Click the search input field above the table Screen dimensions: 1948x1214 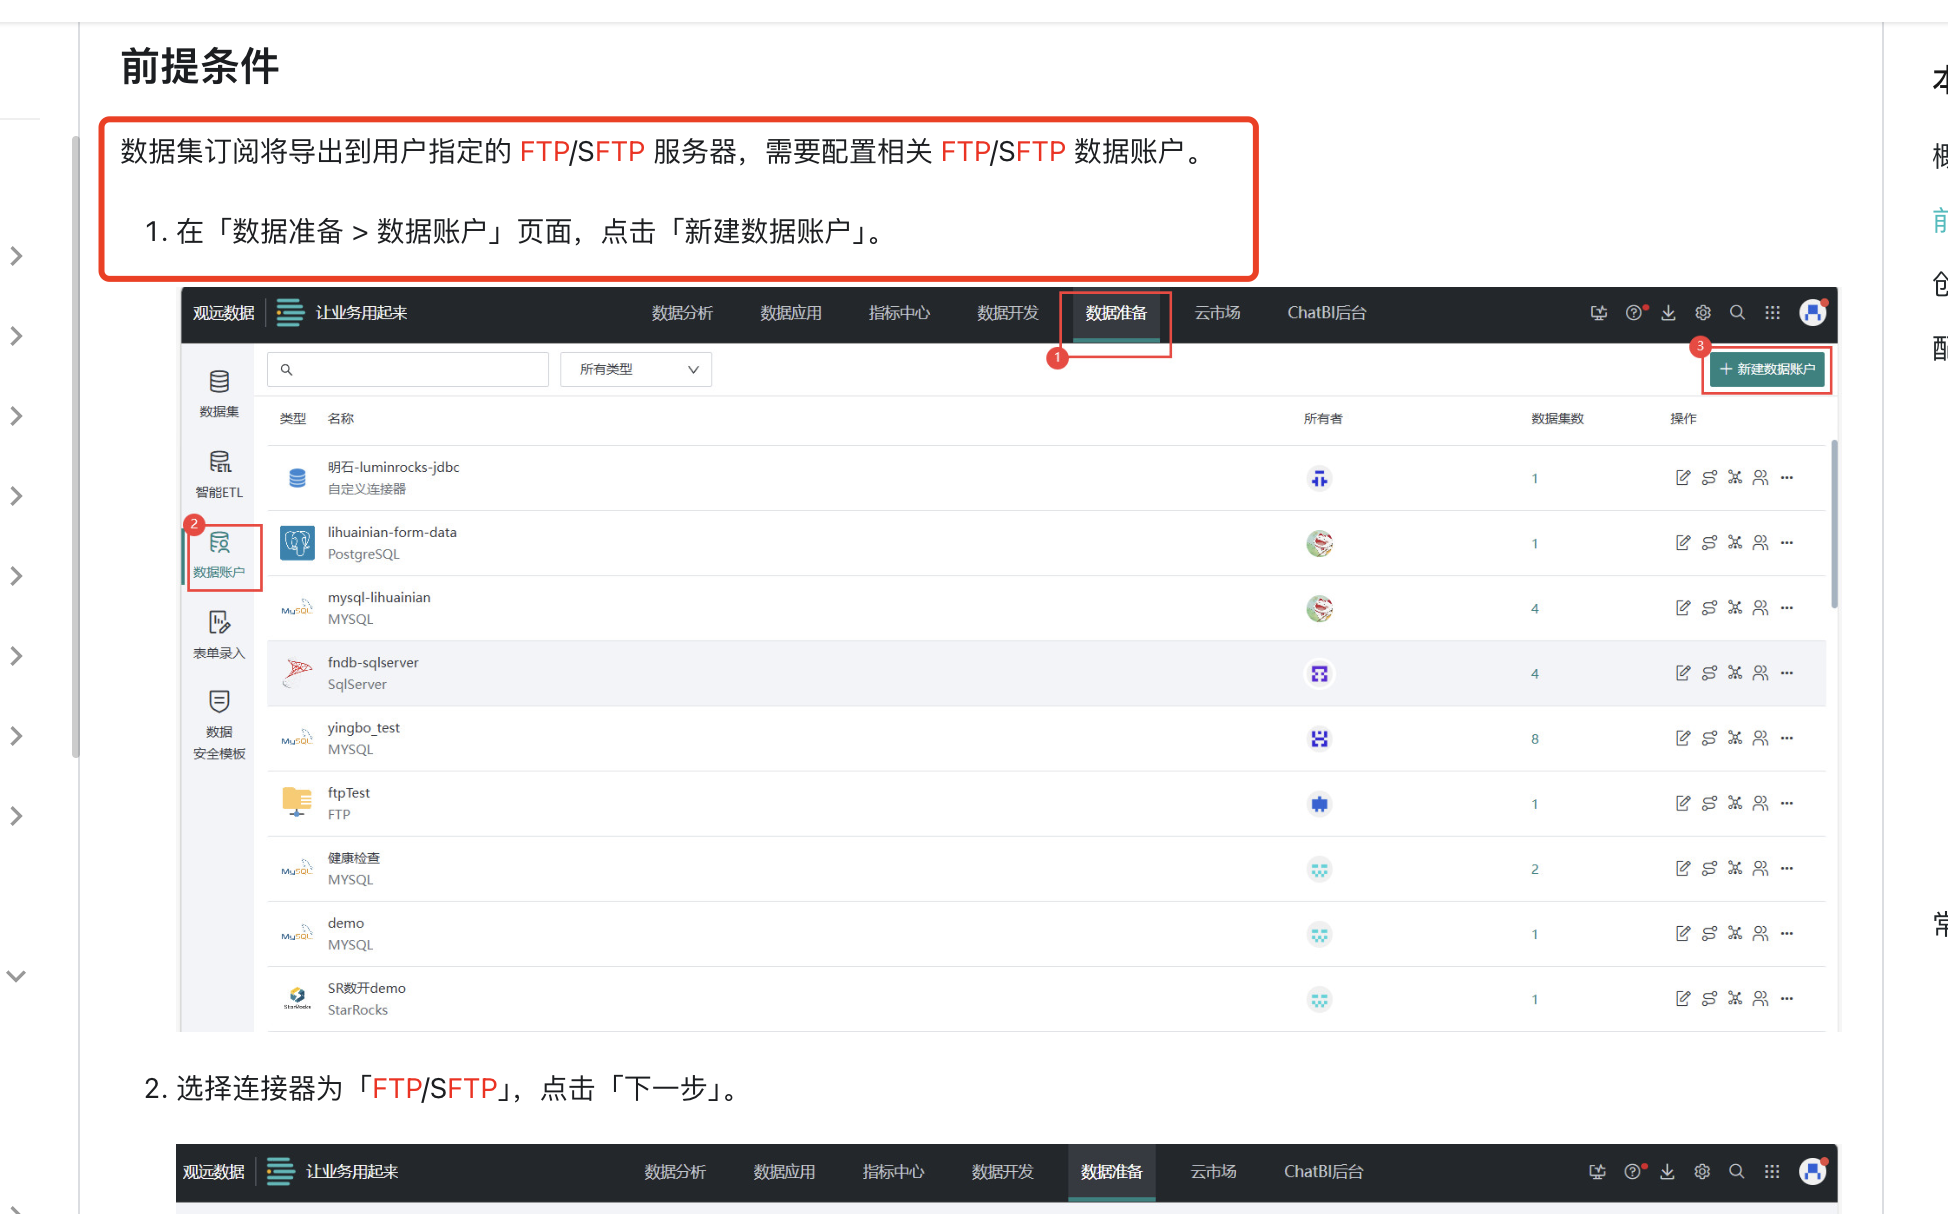pyautogui.click(x=407, y=369)
